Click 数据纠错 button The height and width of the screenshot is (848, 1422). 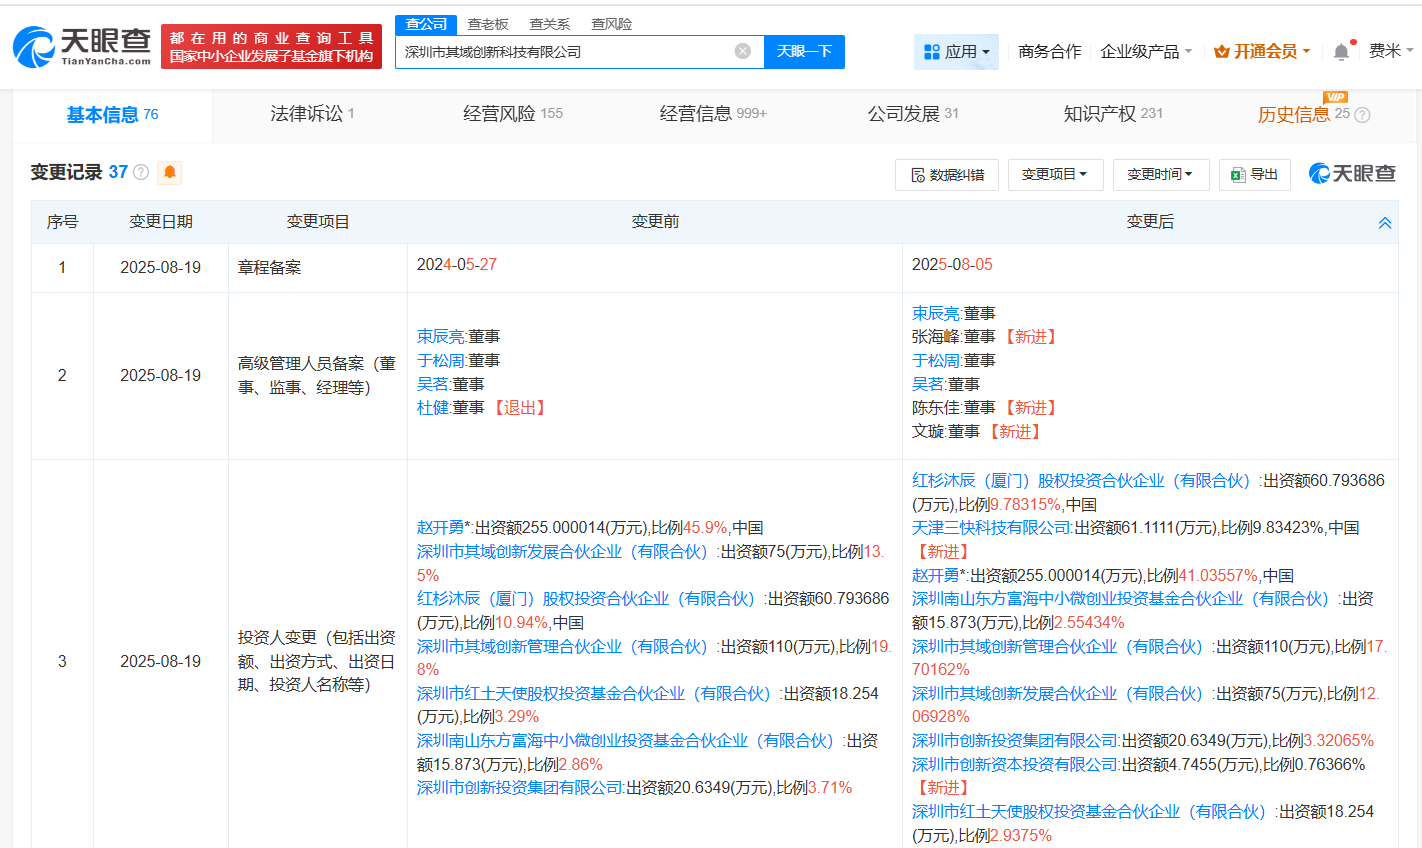point(947,175)
